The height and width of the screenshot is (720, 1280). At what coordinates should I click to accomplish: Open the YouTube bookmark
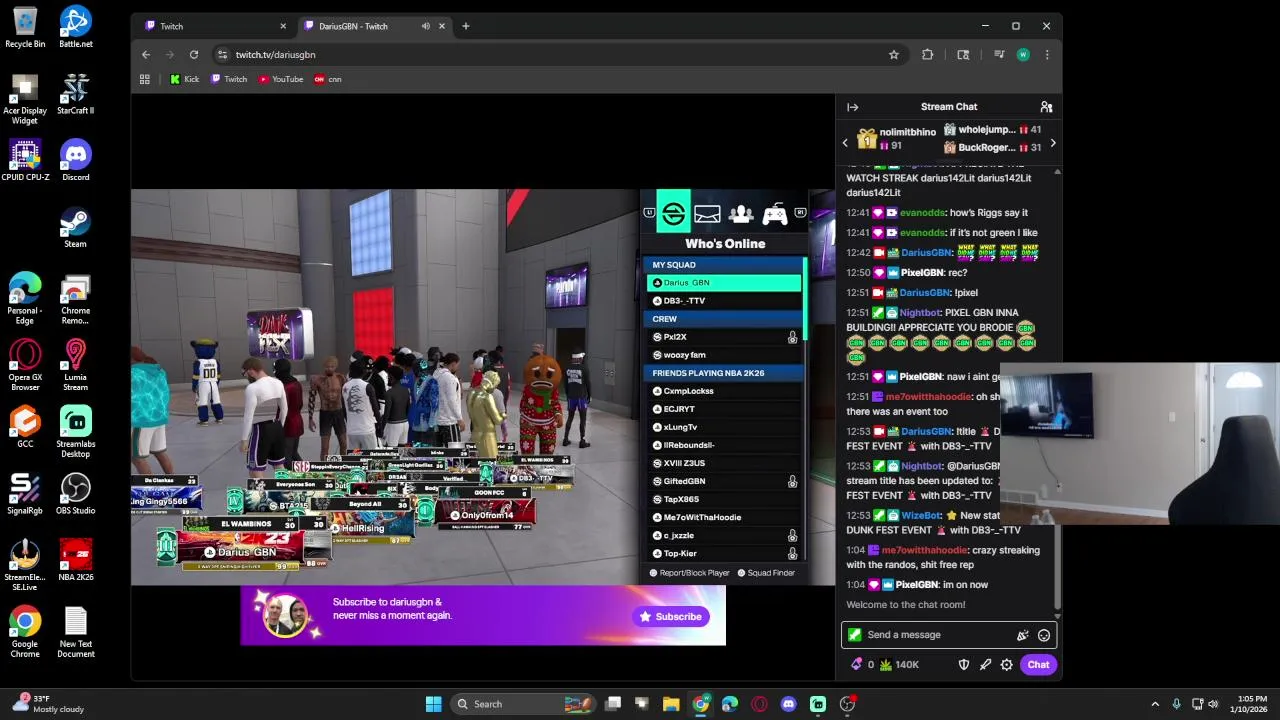click(281, 79)
